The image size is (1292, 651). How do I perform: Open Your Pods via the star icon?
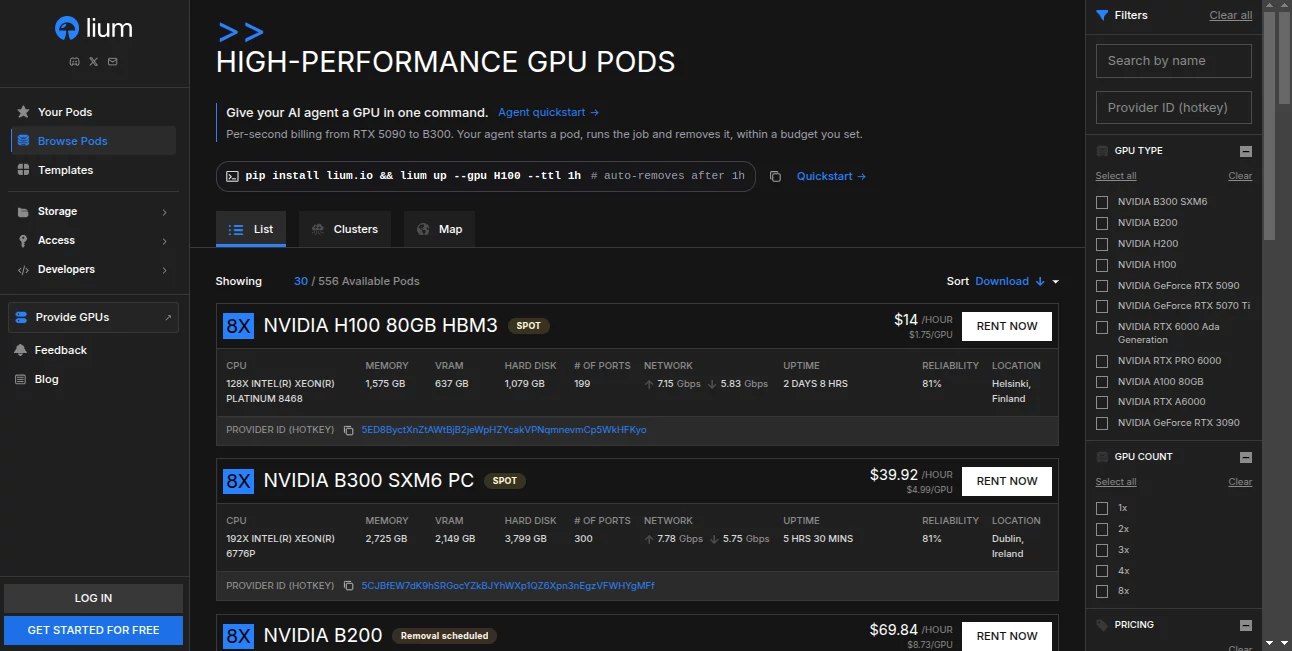tap(23, 112)
